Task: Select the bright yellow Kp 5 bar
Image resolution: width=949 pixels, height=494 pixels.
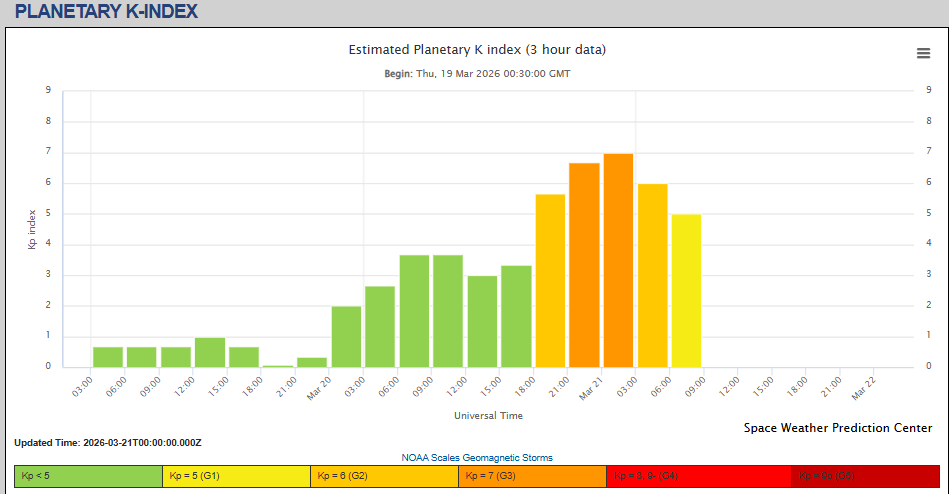Action: (x=686, y=291)
